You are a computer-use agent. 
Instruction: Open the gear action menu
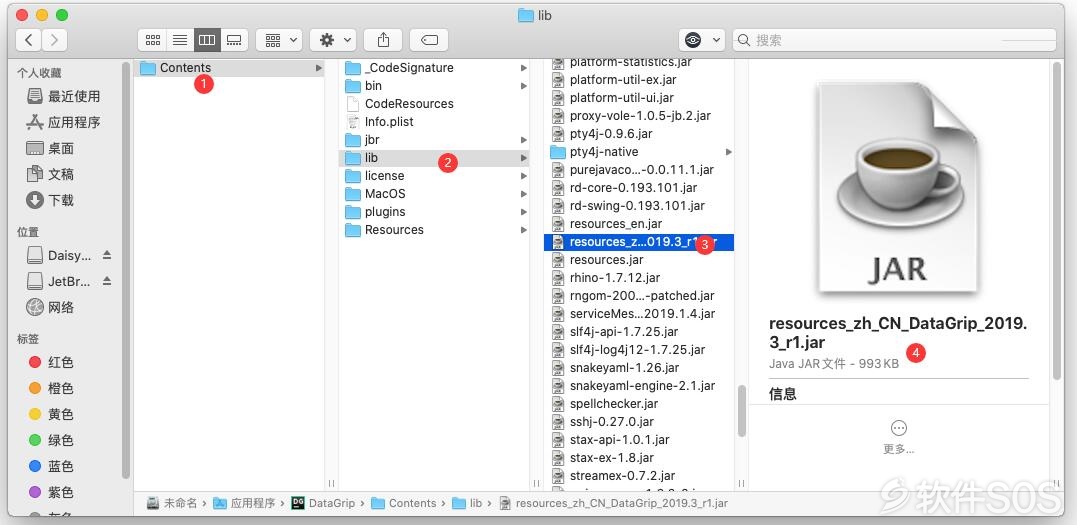[x=333, y=40]
